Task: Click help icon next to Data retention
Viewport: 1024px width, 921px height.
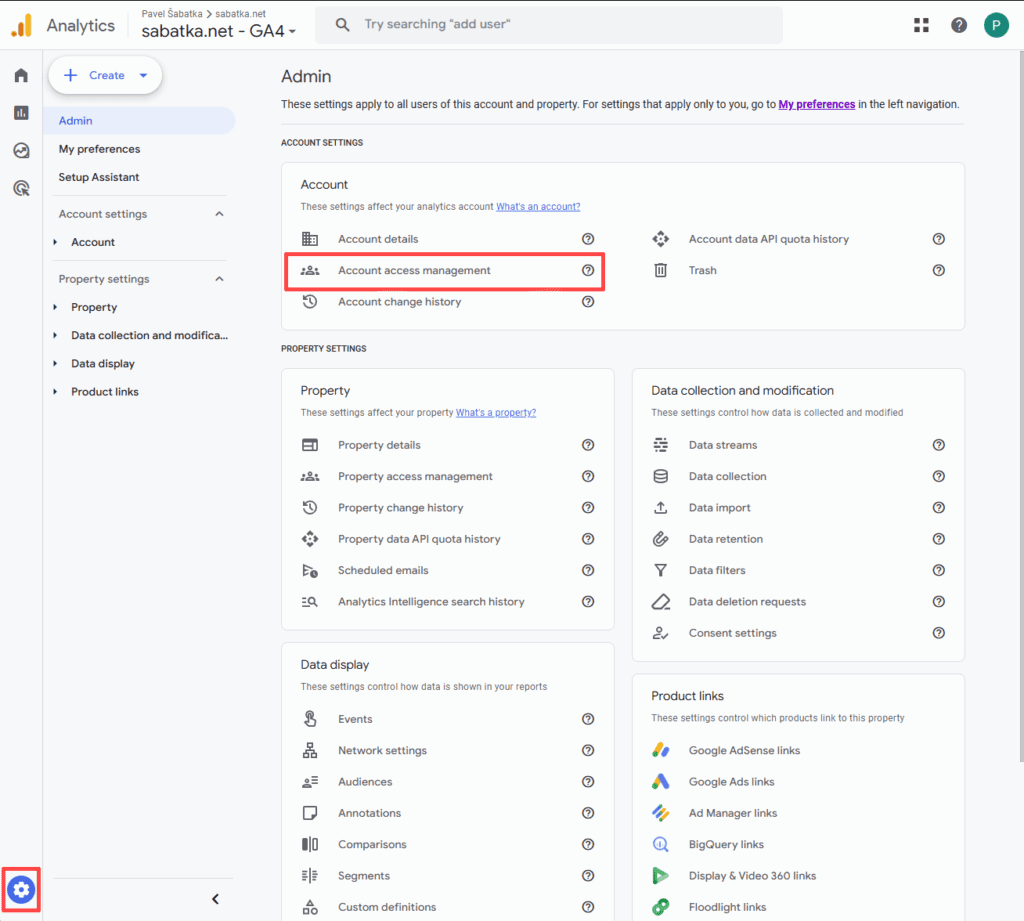Action: click(938, 539)
